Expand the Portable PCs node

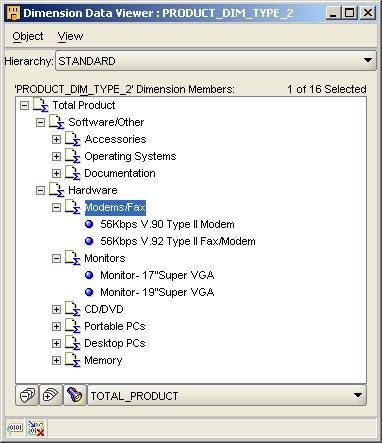click(56, 326)
